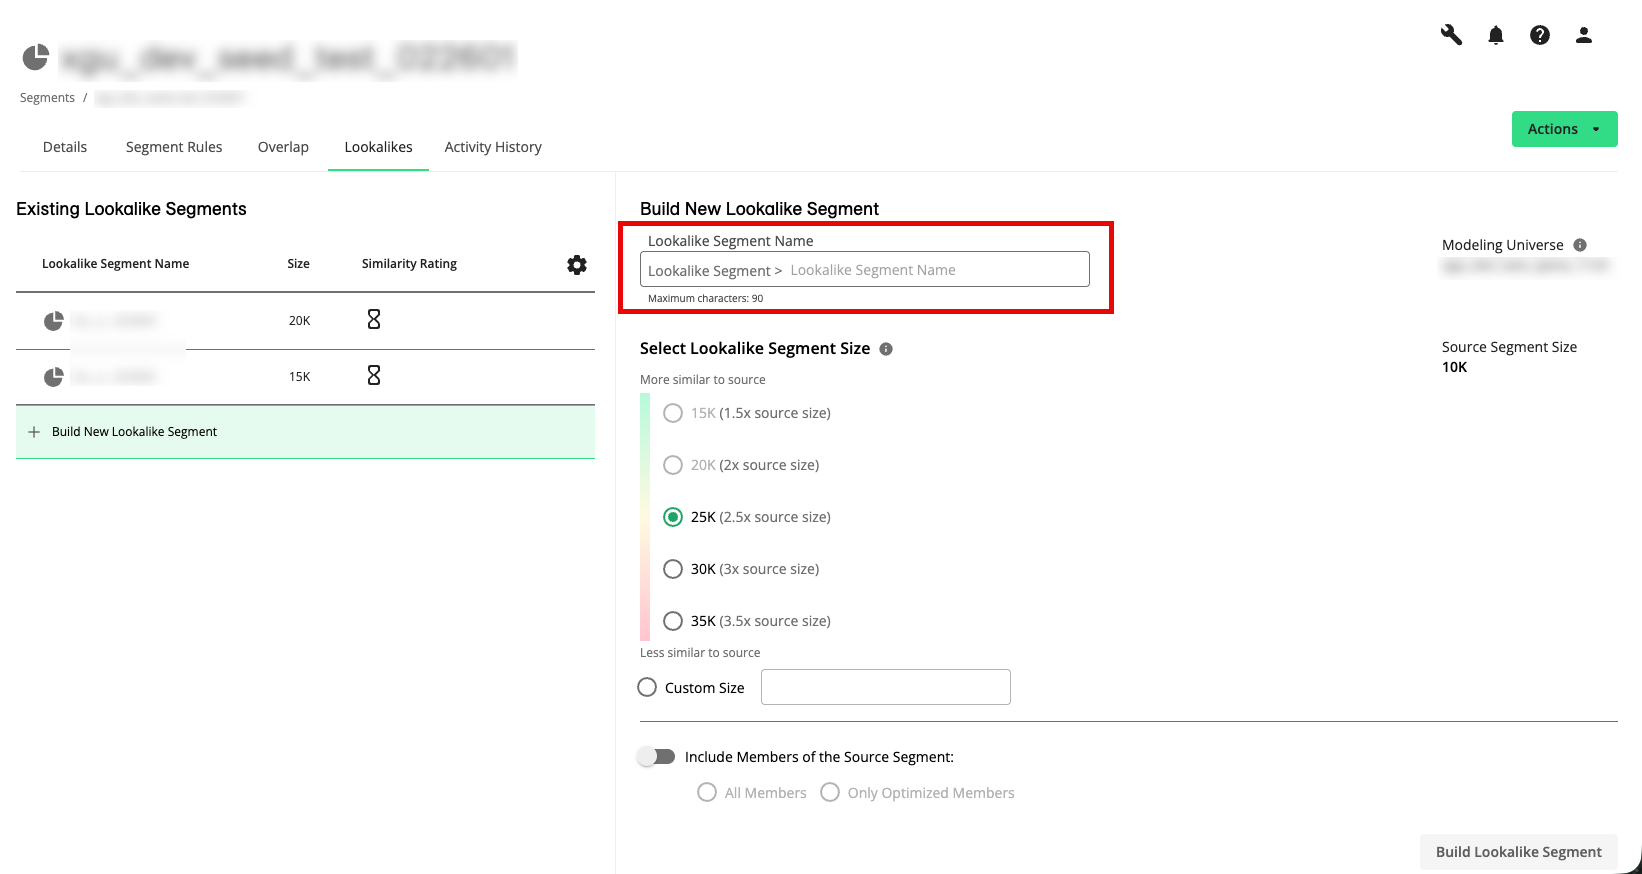The width and height of the screenshot is (1642, 874).
Task: Click info icon beside Select Lookalike Segment Size
Action: click(886, 349)
